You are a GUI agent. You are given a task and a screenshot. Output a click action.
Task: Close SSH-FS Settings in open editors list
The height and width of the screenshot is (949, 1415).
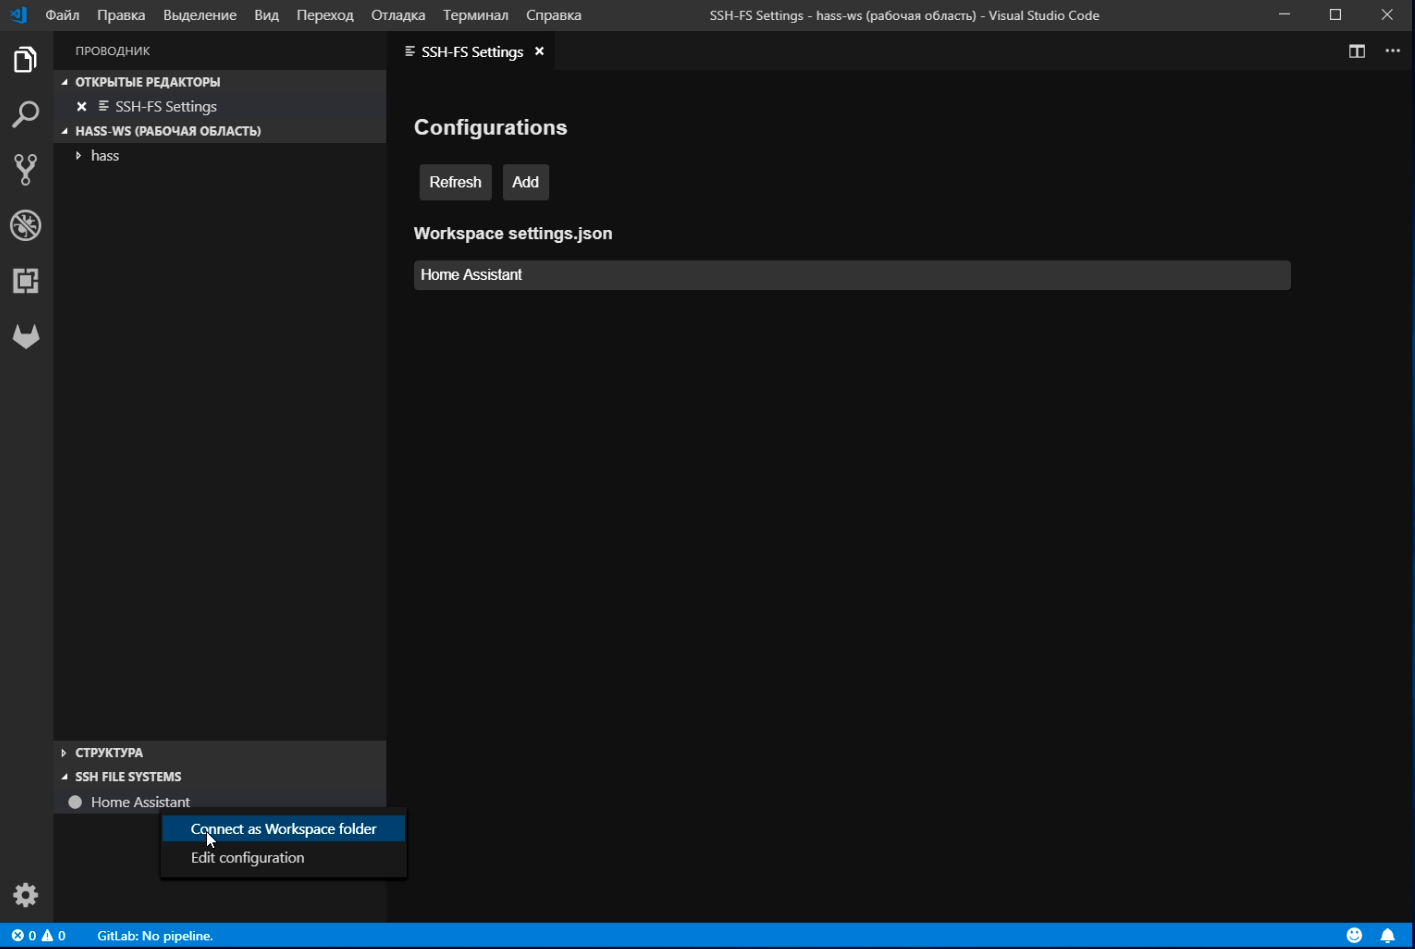[82, 106]
